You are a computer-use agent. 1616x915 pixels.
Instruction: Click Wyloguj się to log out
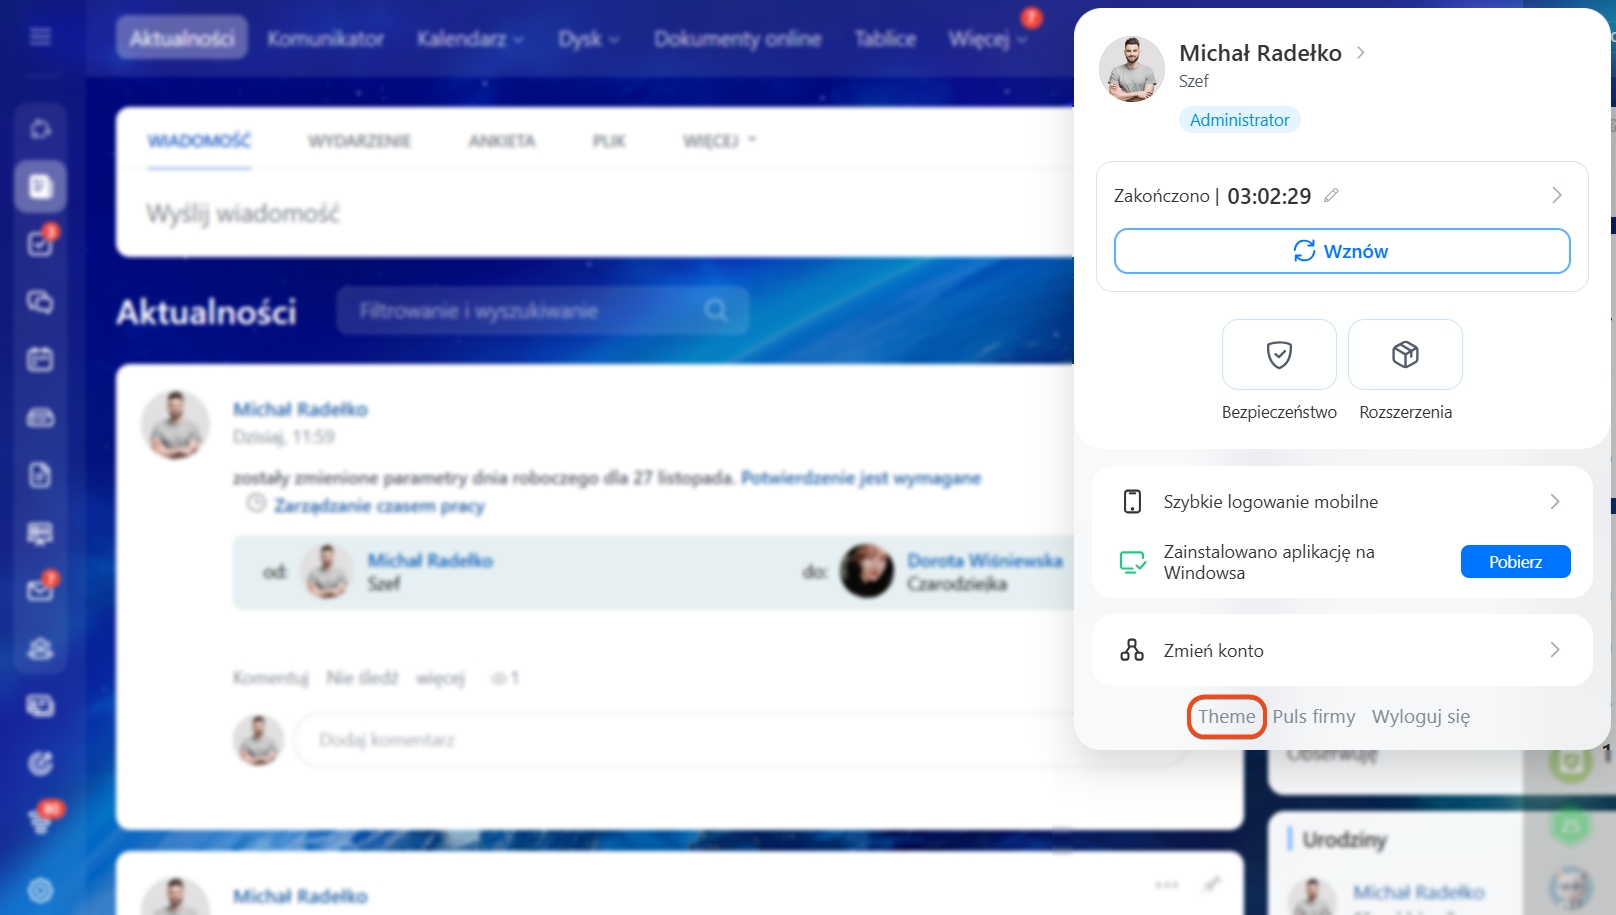tap(1420, 717)
